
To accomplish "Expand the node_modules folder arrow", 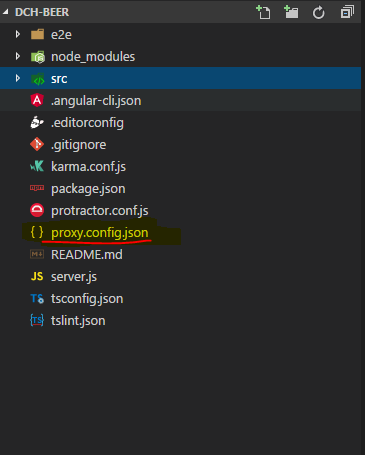I will pyautogui.click(x=18, y=56).
